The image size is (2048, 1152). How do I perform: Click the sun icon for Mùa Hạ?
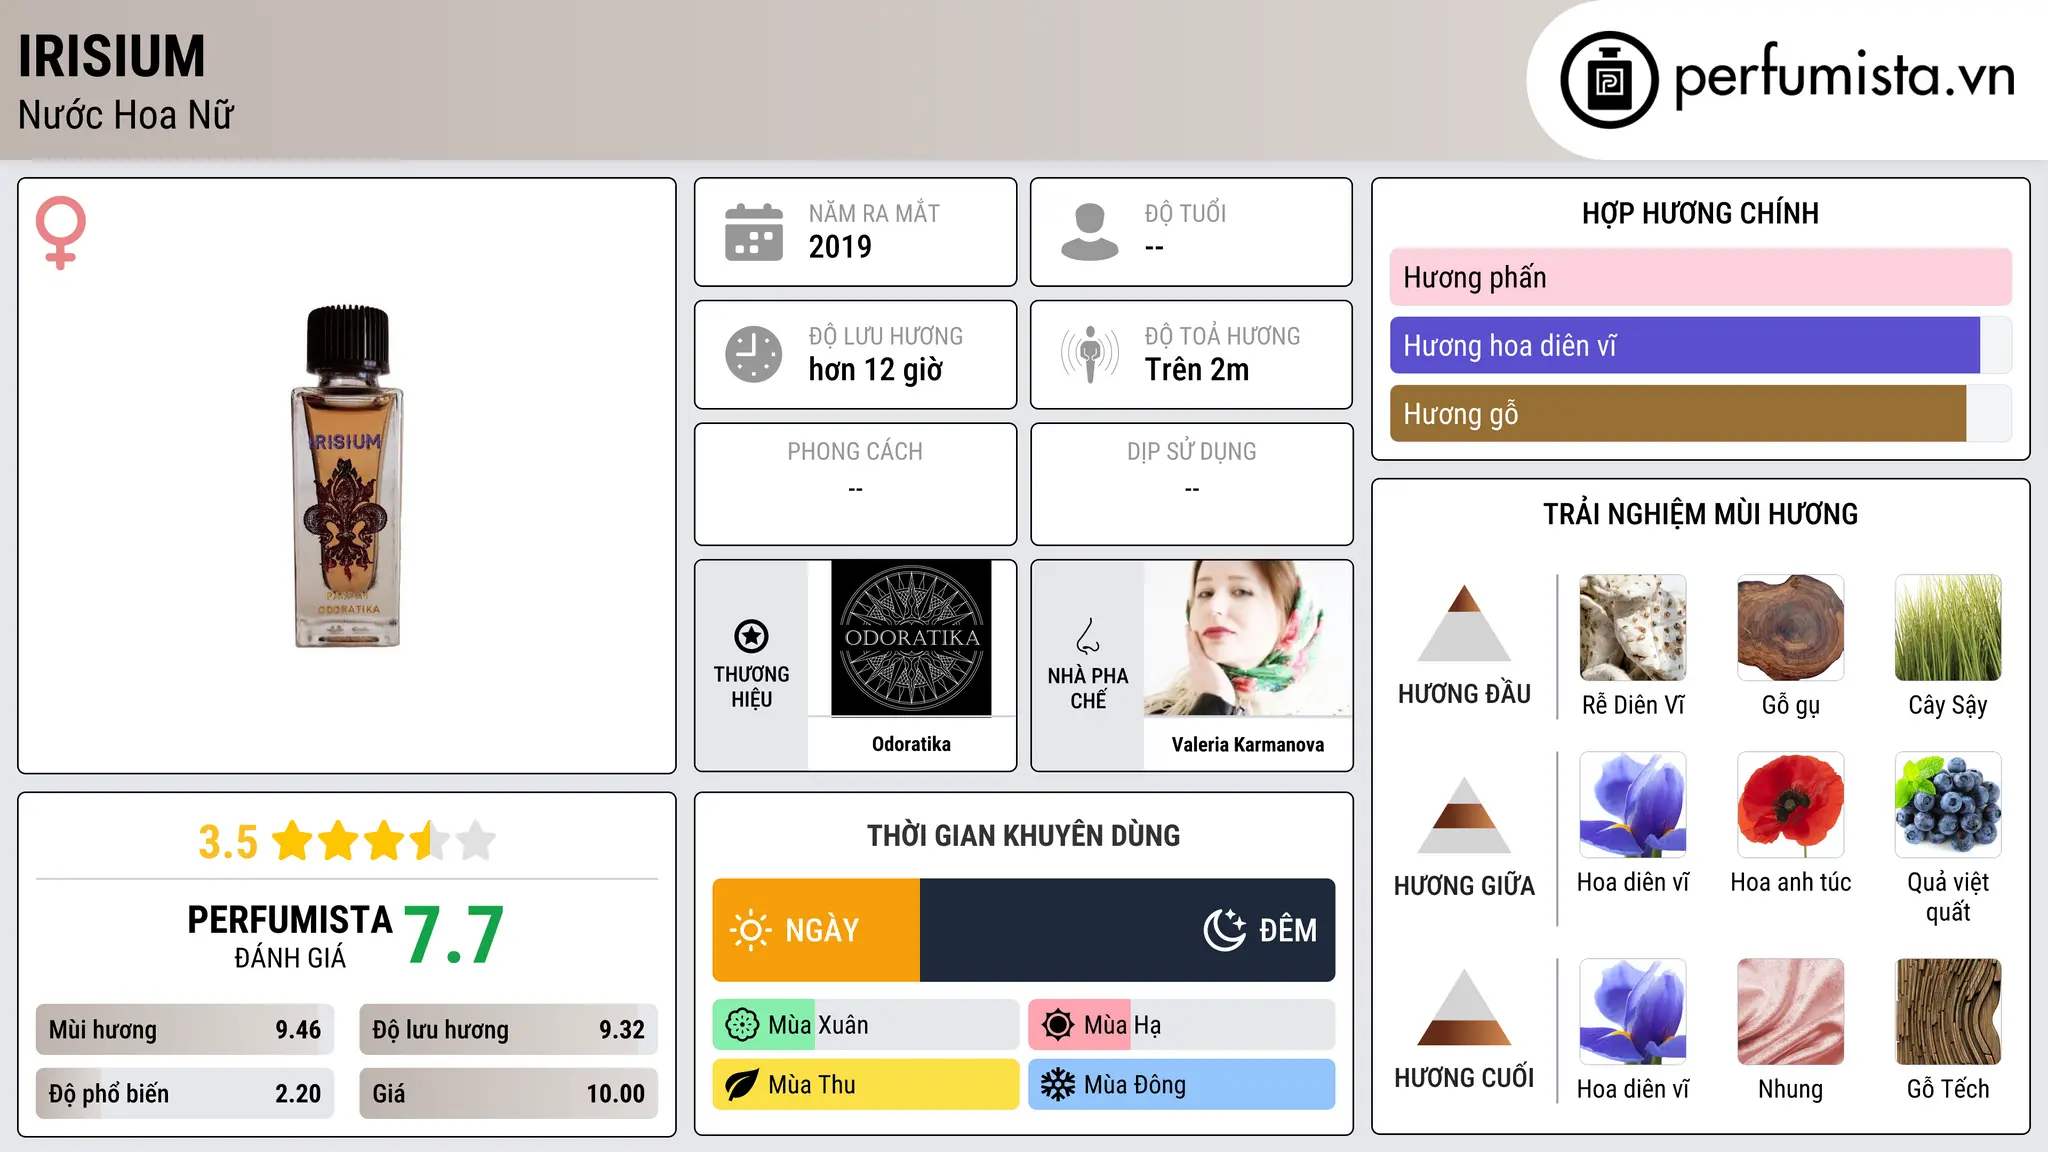[1058, 1025]
